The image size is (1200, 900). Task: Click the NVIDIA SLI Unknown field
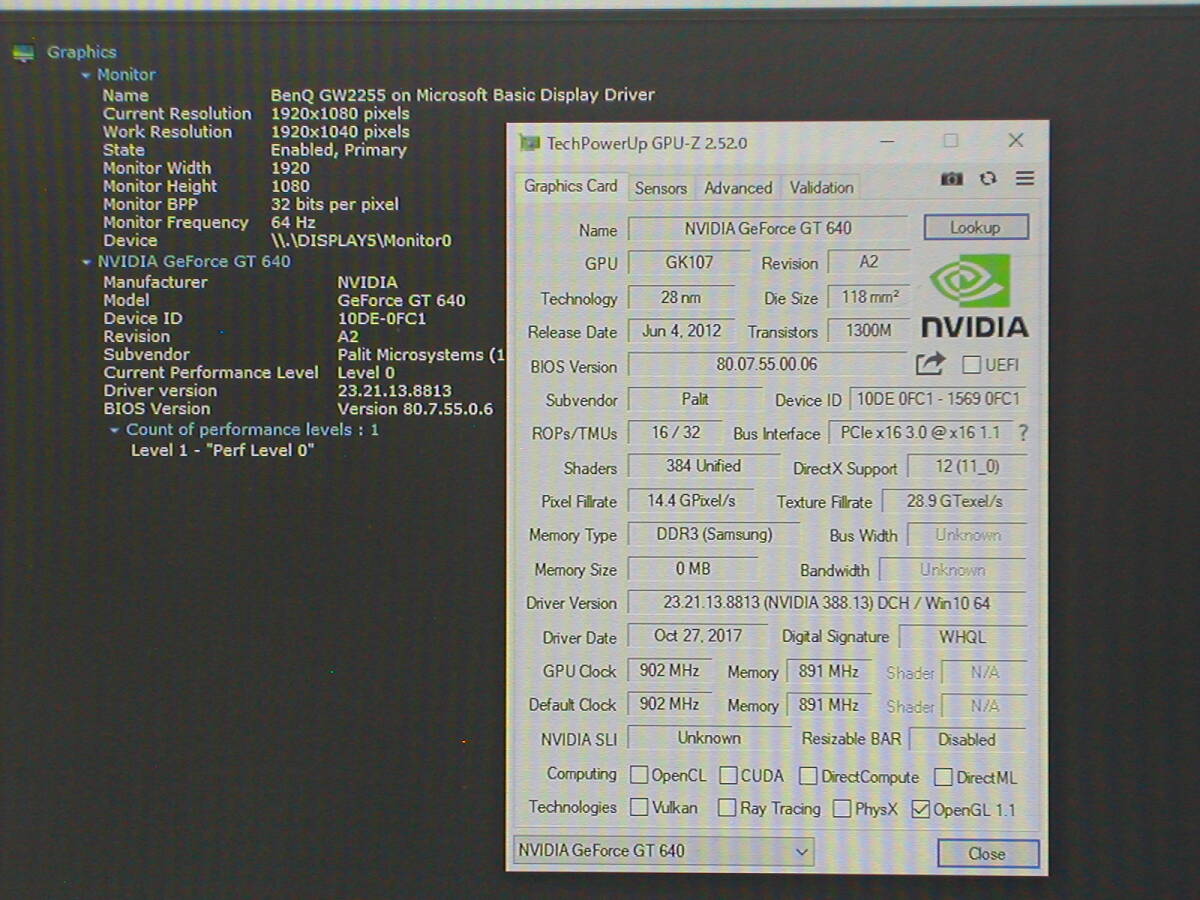pos(709,739)
